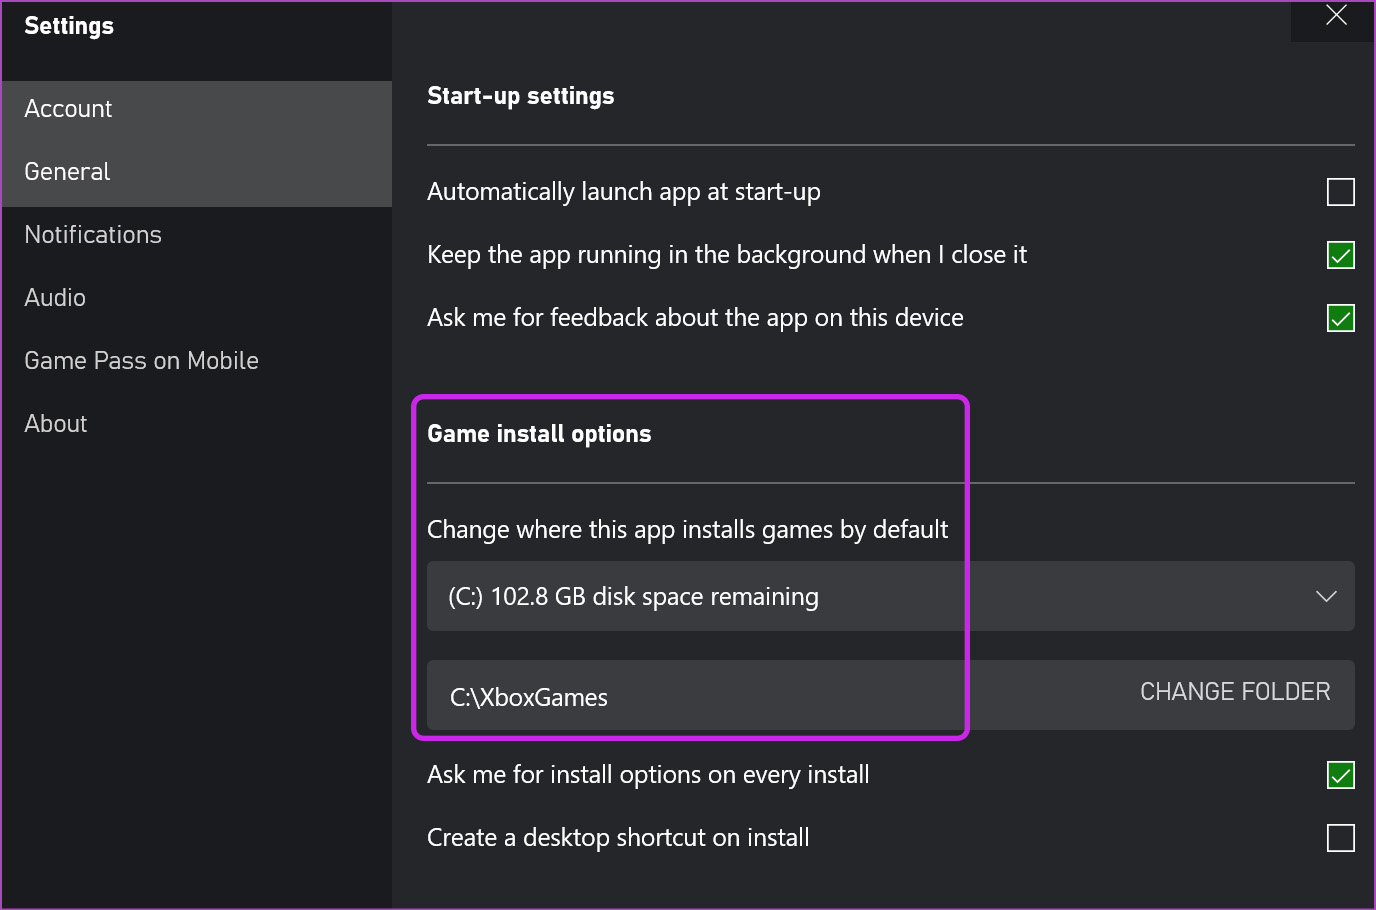Open the Account settings section
Viewport: 1376px width, 910px height.
(x=196, y=109)
